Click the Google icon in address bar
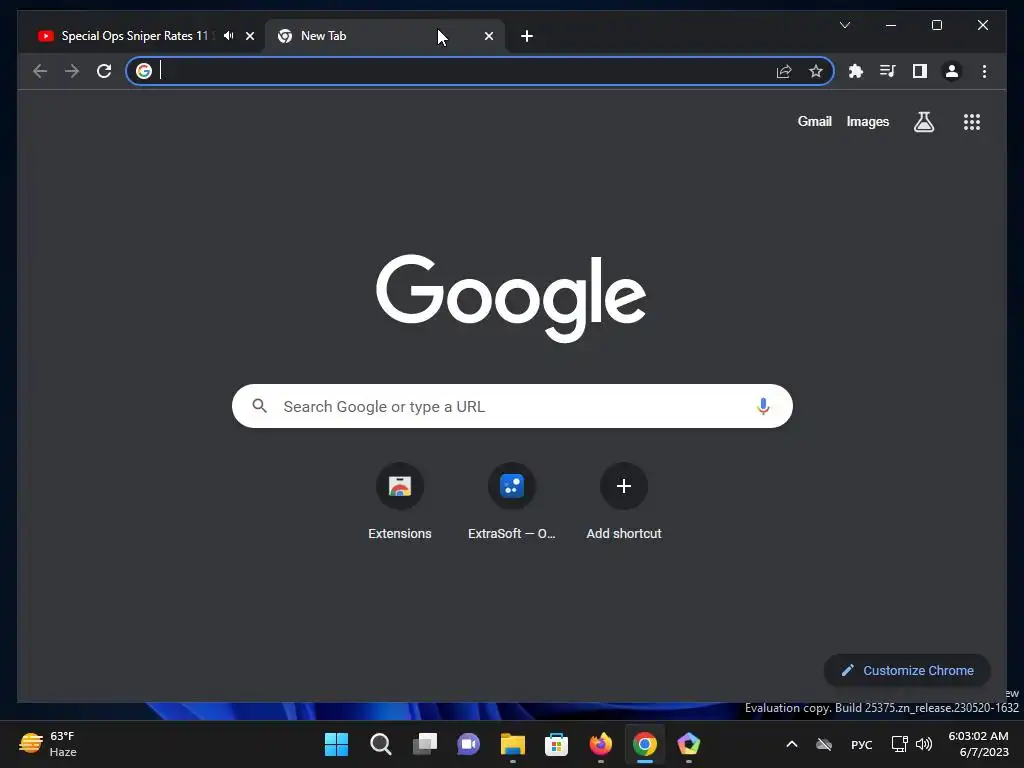 [x=144, y=71]
